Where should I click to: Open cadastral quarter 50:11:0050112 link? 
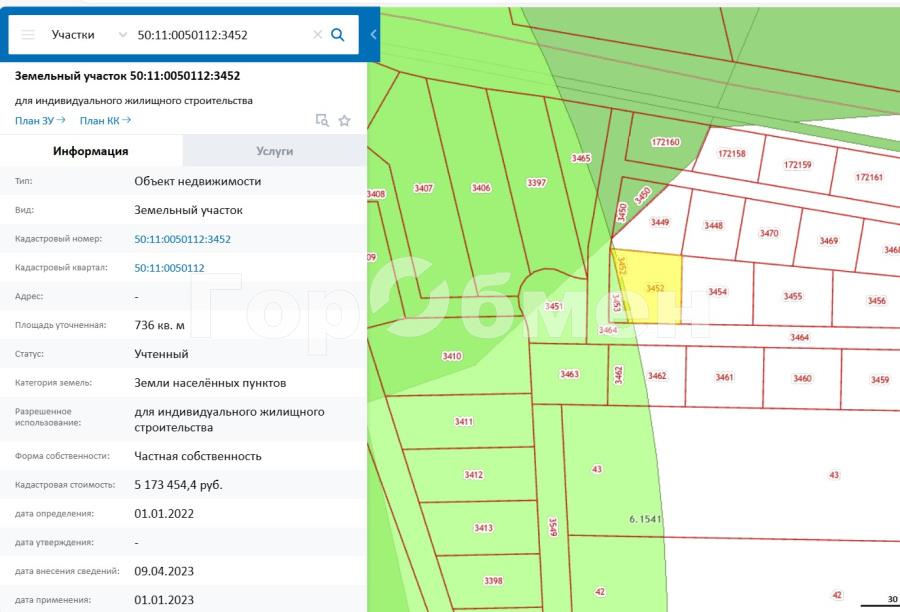pos(169,268)
